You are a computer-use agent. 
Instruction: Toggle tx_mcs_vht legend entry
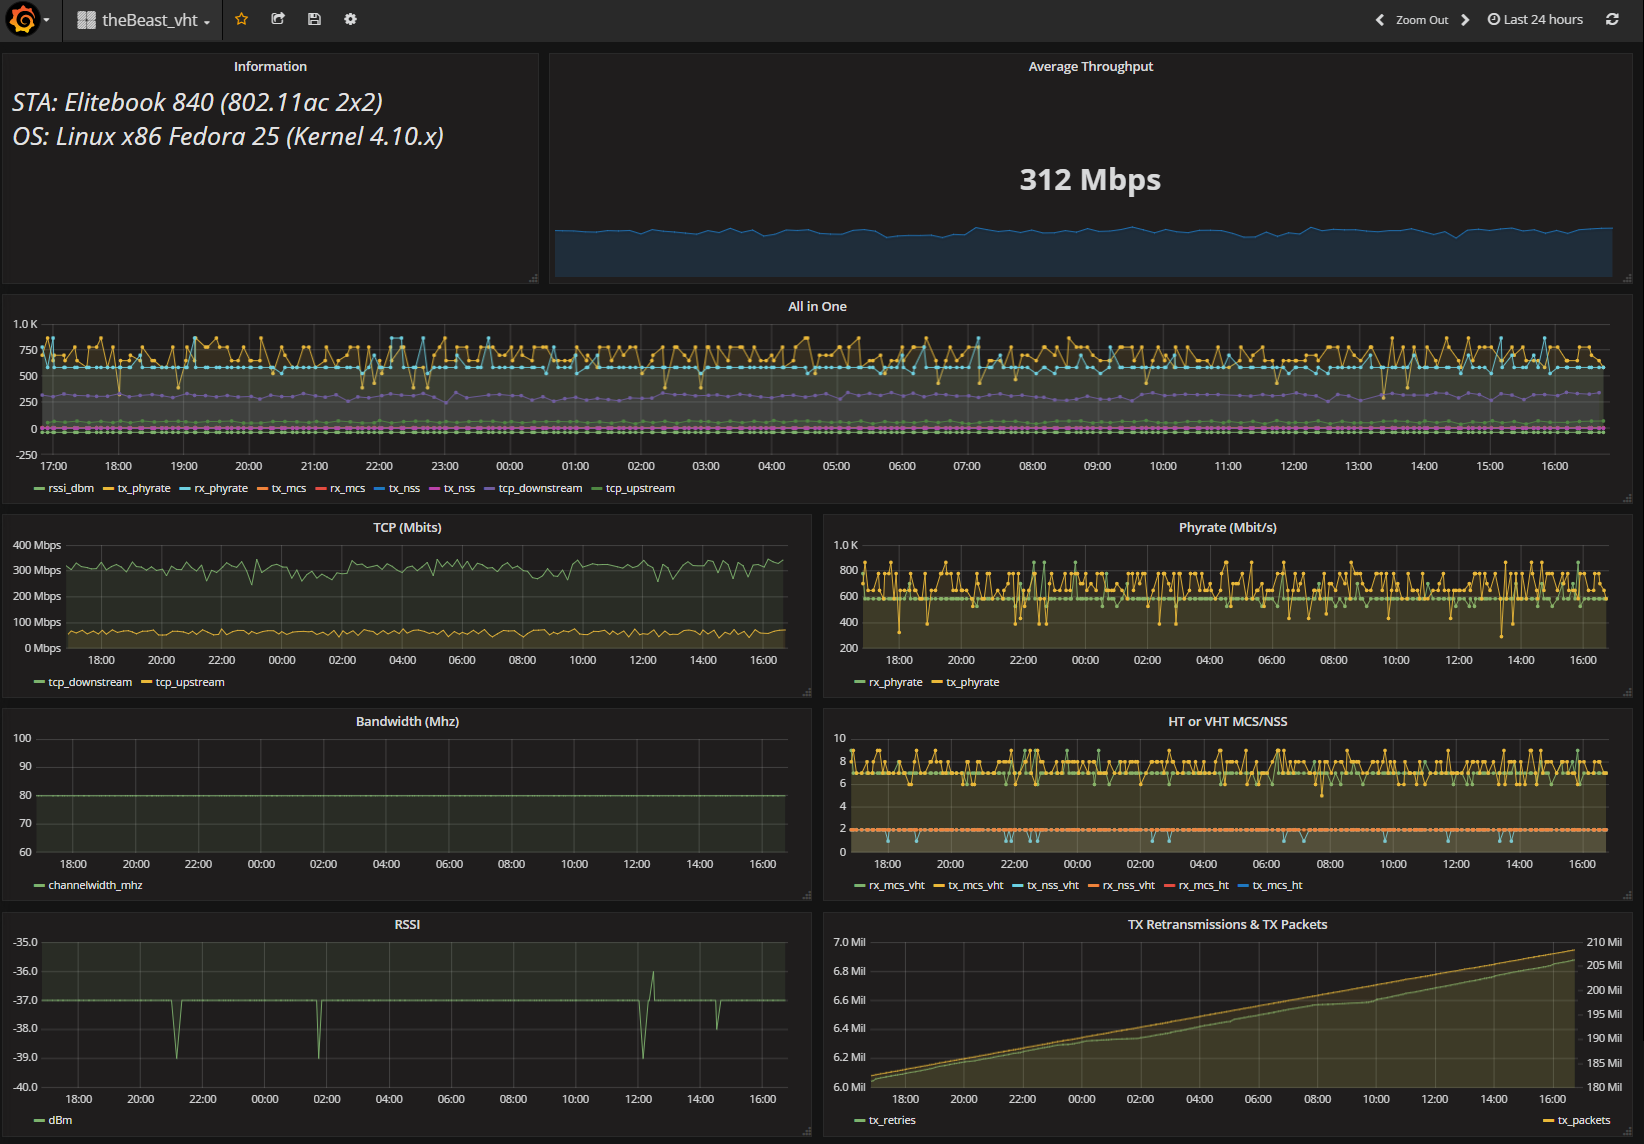click(x=975, y=885)
